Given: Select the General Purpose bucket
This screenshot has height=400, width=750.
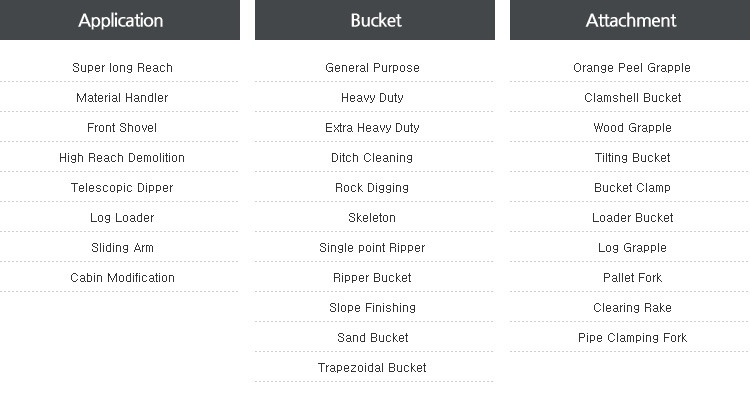Looking at the screenshot, I should 372,67.
